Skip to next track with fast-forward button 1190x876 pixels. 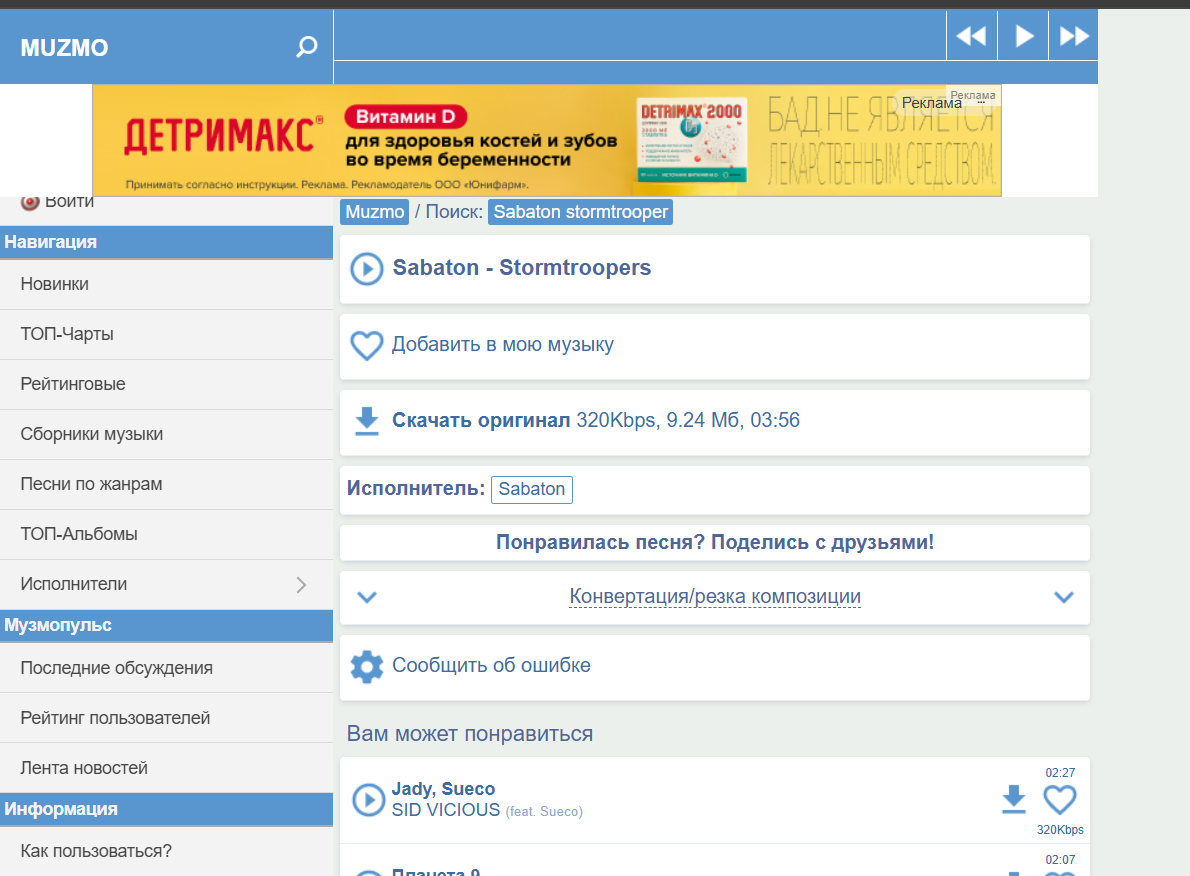(1074, 36)
